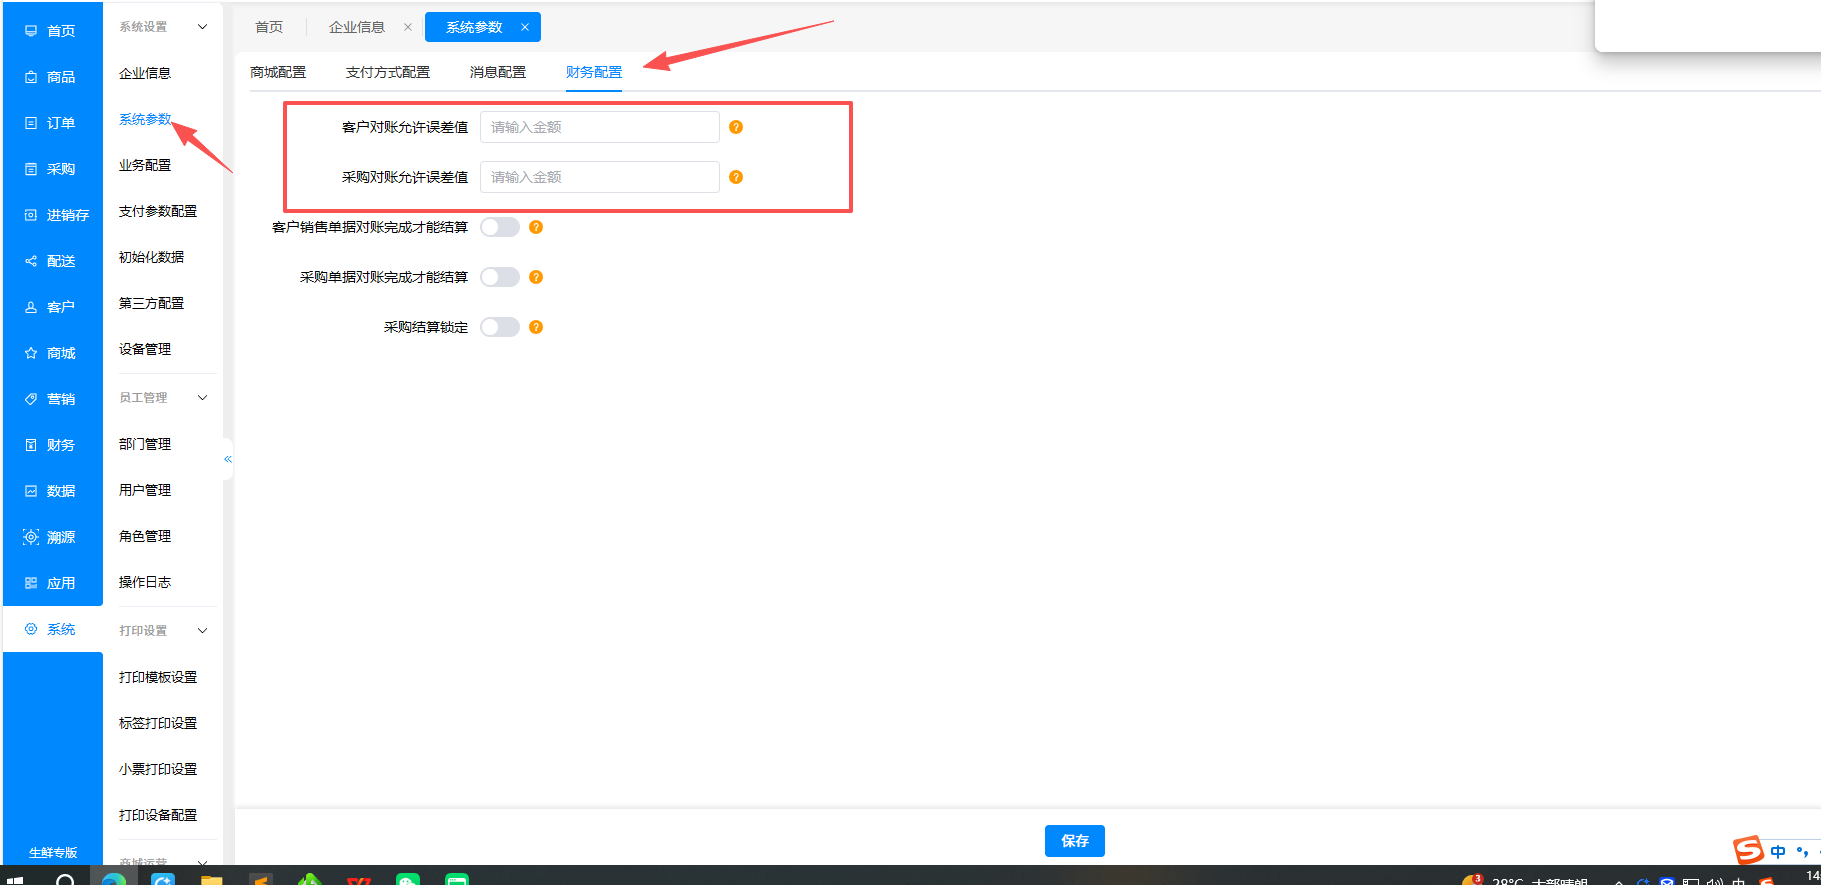Open the 财务 finance sidebar icon
Viewport: 1821px width, 885px height.
[31, 445]
